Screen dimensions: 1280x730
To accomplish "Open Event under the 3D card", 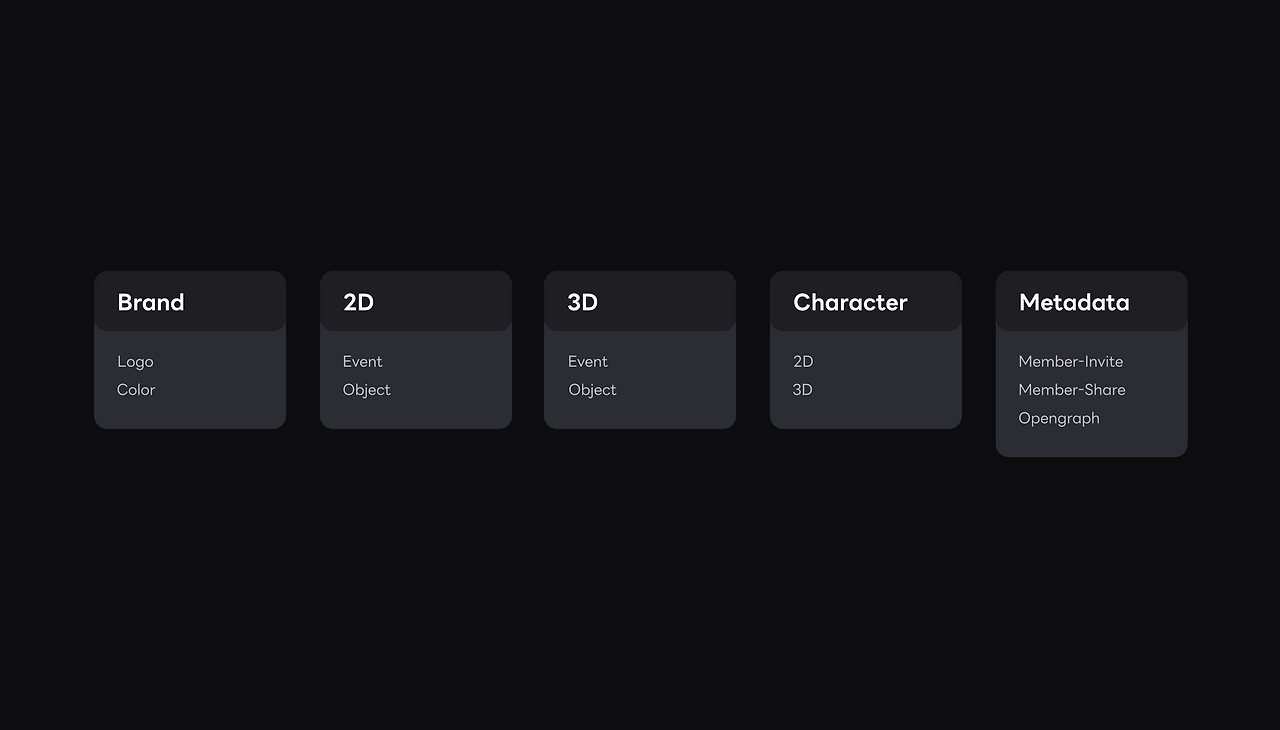I will (588, 361).
